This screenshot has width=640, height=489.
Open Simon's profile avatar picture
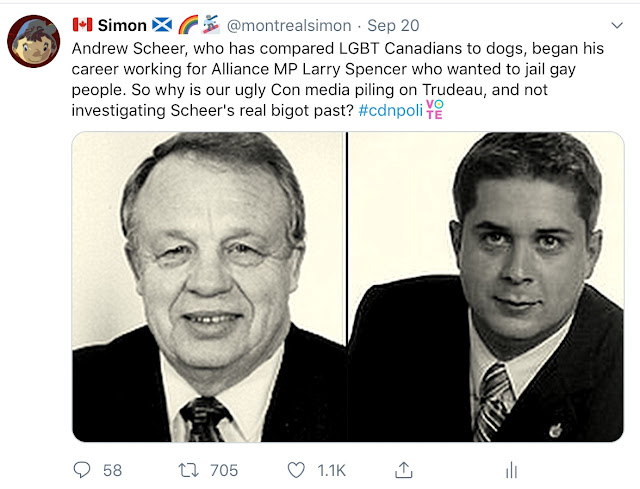[33, 42]
